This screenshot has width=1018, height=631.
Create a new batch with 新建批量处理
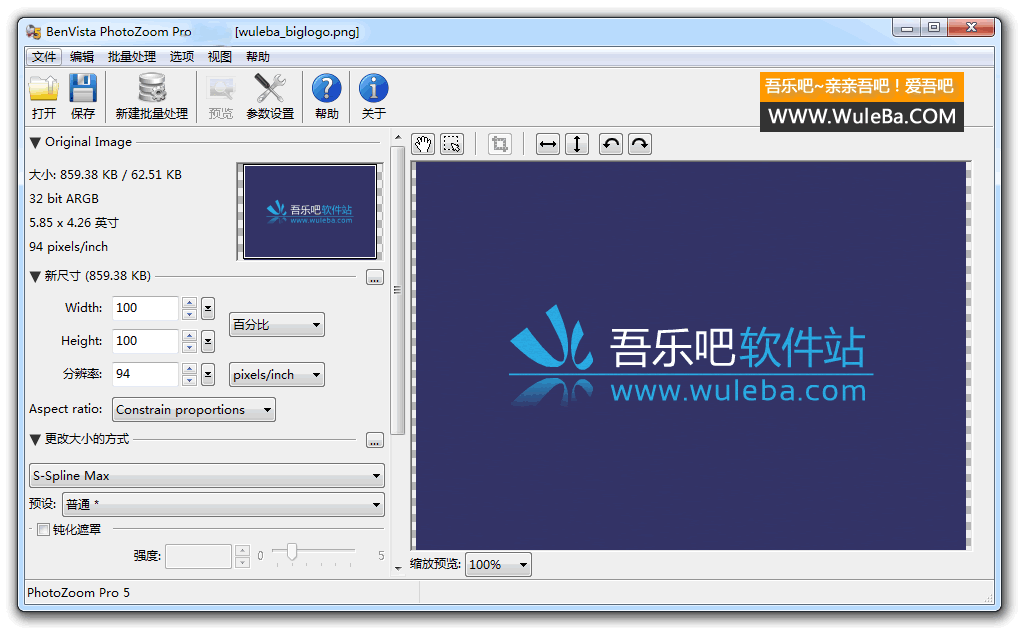pos(152,96)
